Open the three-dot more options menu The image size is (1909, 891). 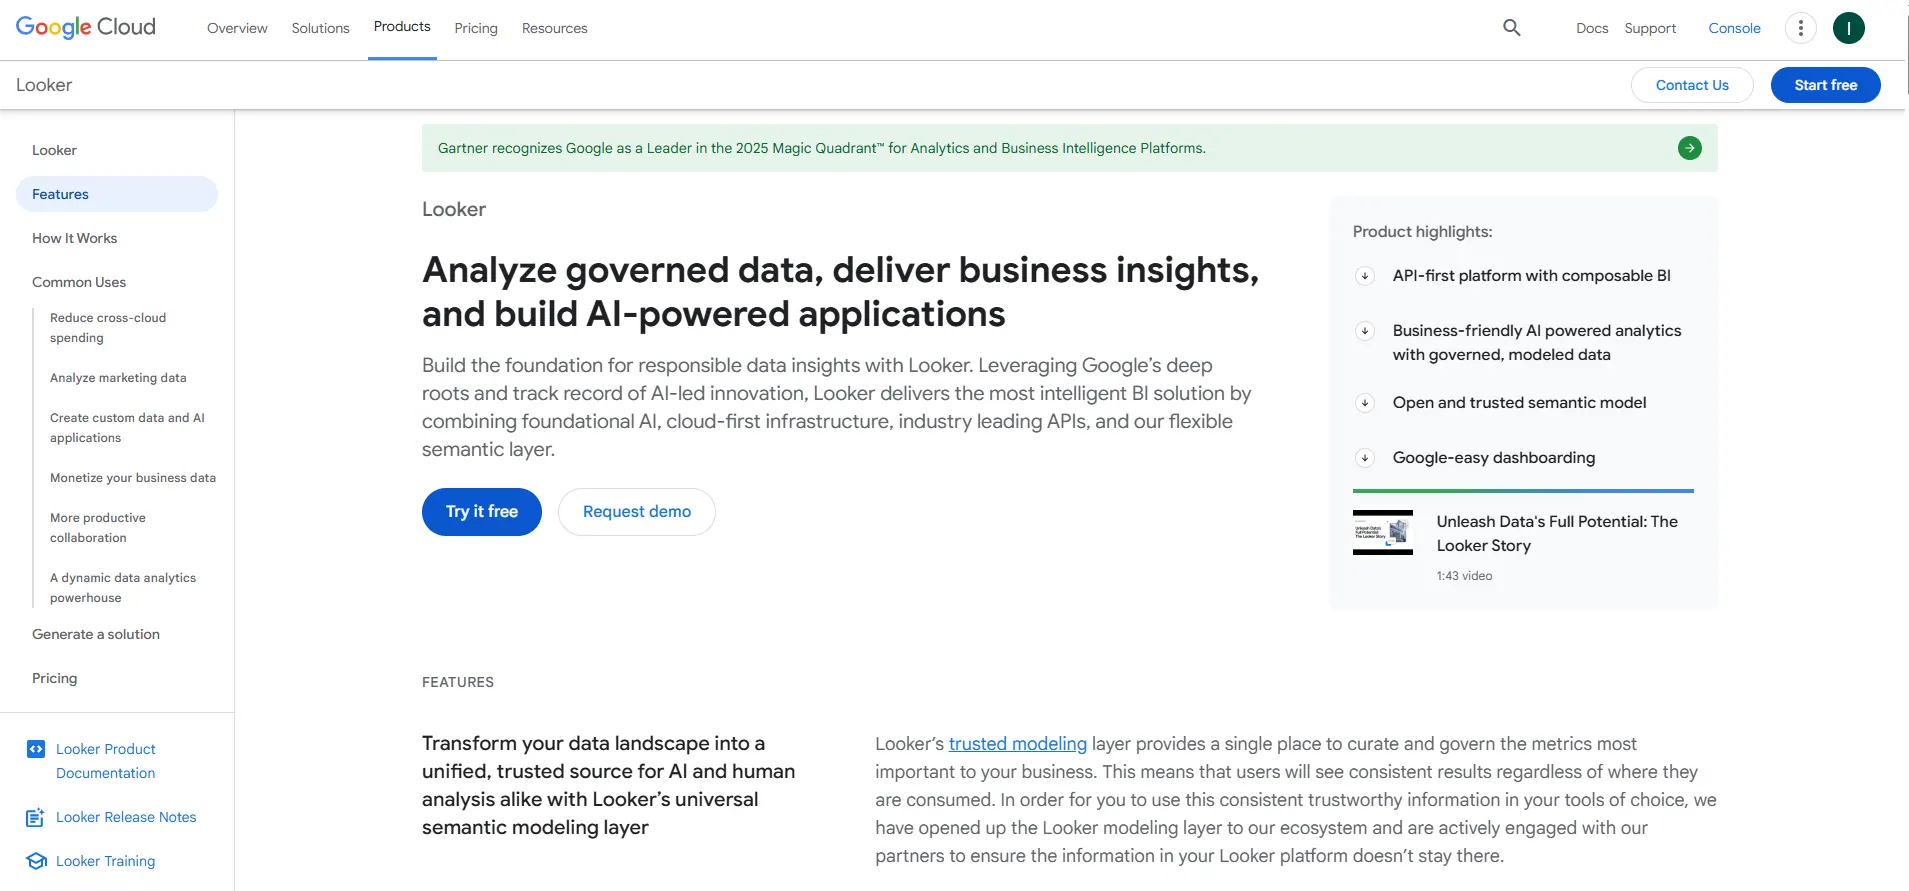(x=1800, y=28)
